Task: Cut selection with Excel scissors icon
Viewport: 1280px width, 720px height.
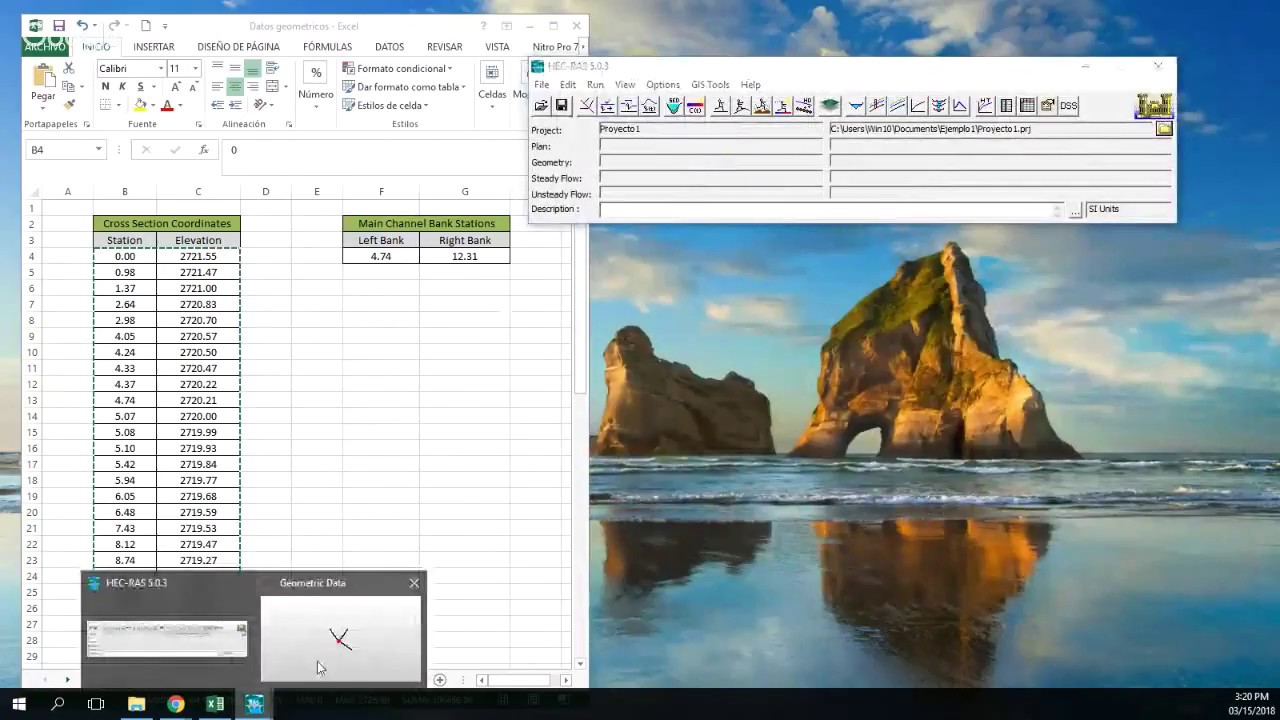Action: [68, 68]
